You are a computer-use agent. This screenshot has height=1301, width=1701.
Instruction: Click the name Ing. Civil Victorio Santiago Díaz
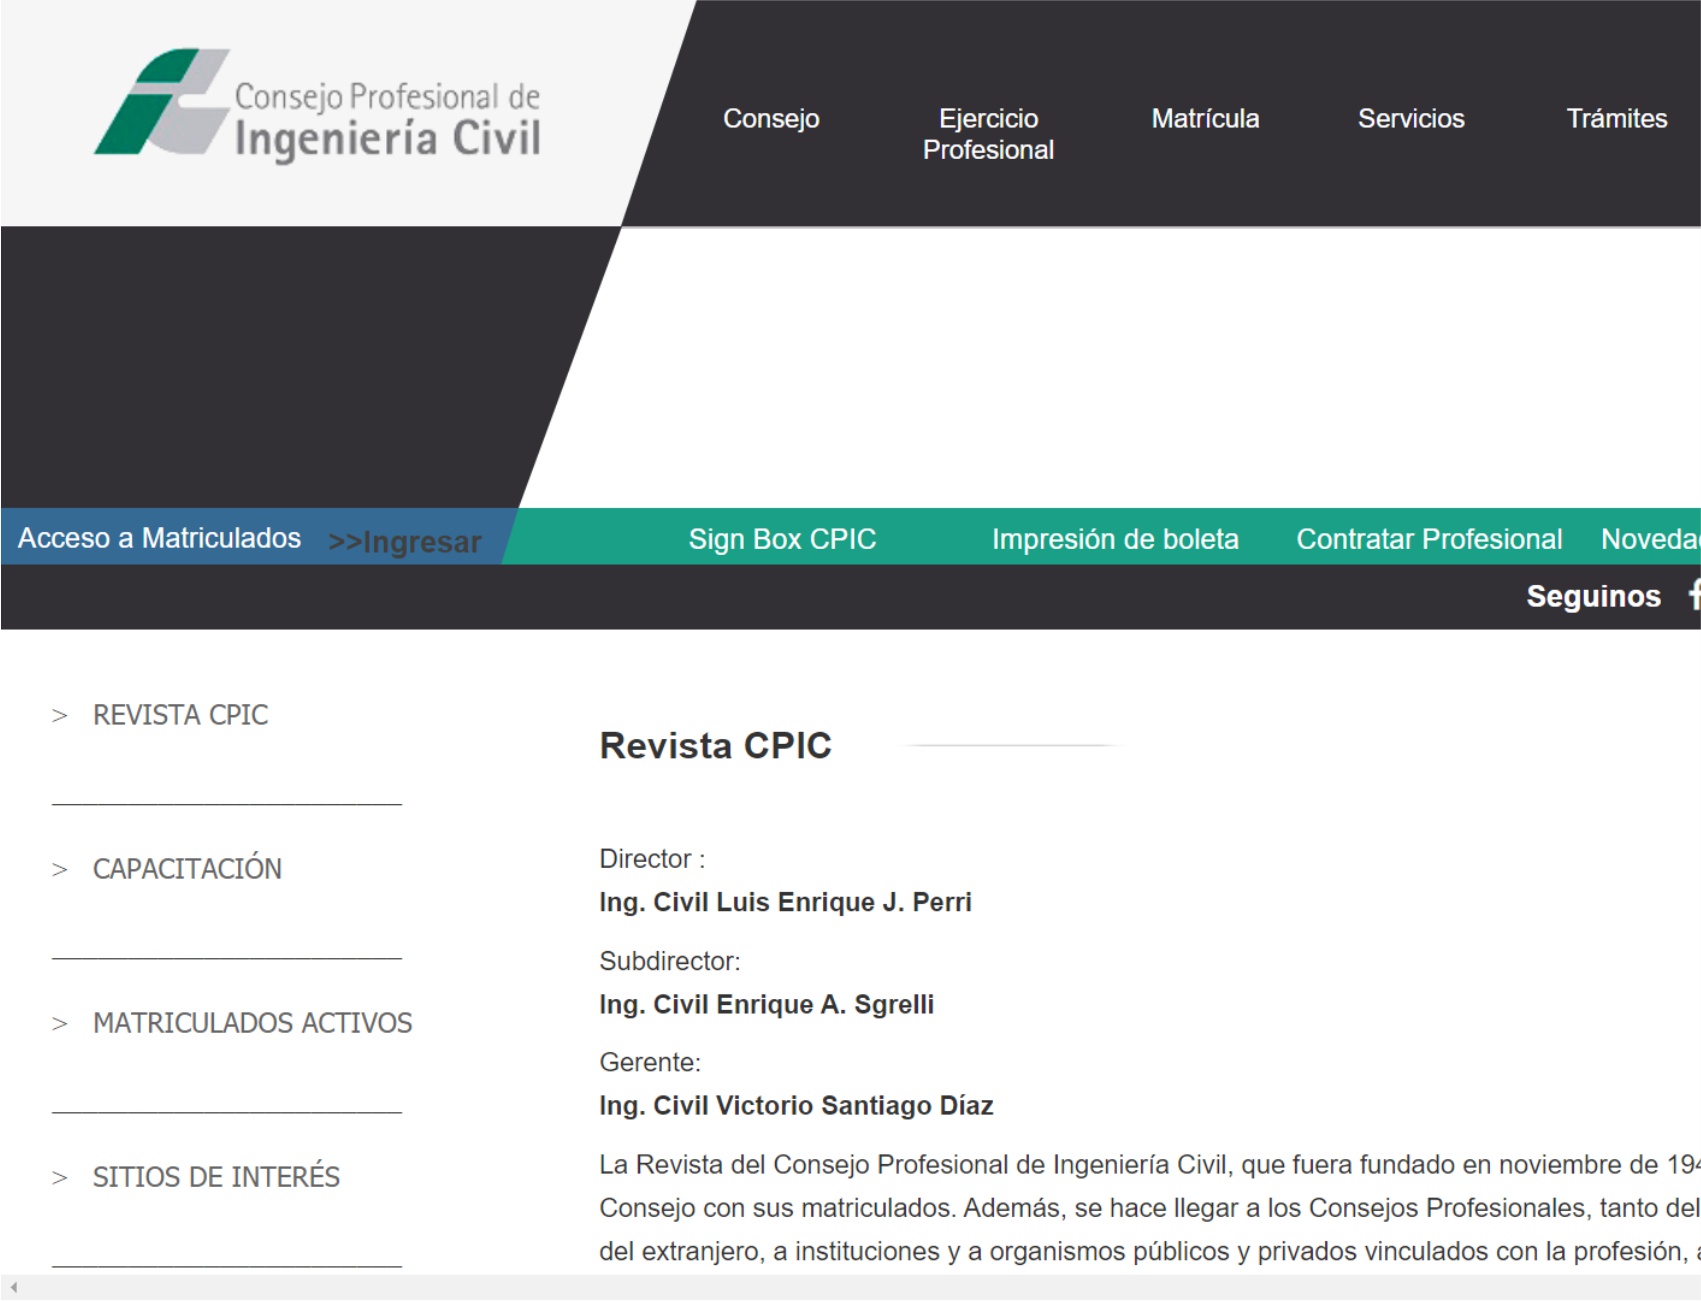pos(796,1106)
